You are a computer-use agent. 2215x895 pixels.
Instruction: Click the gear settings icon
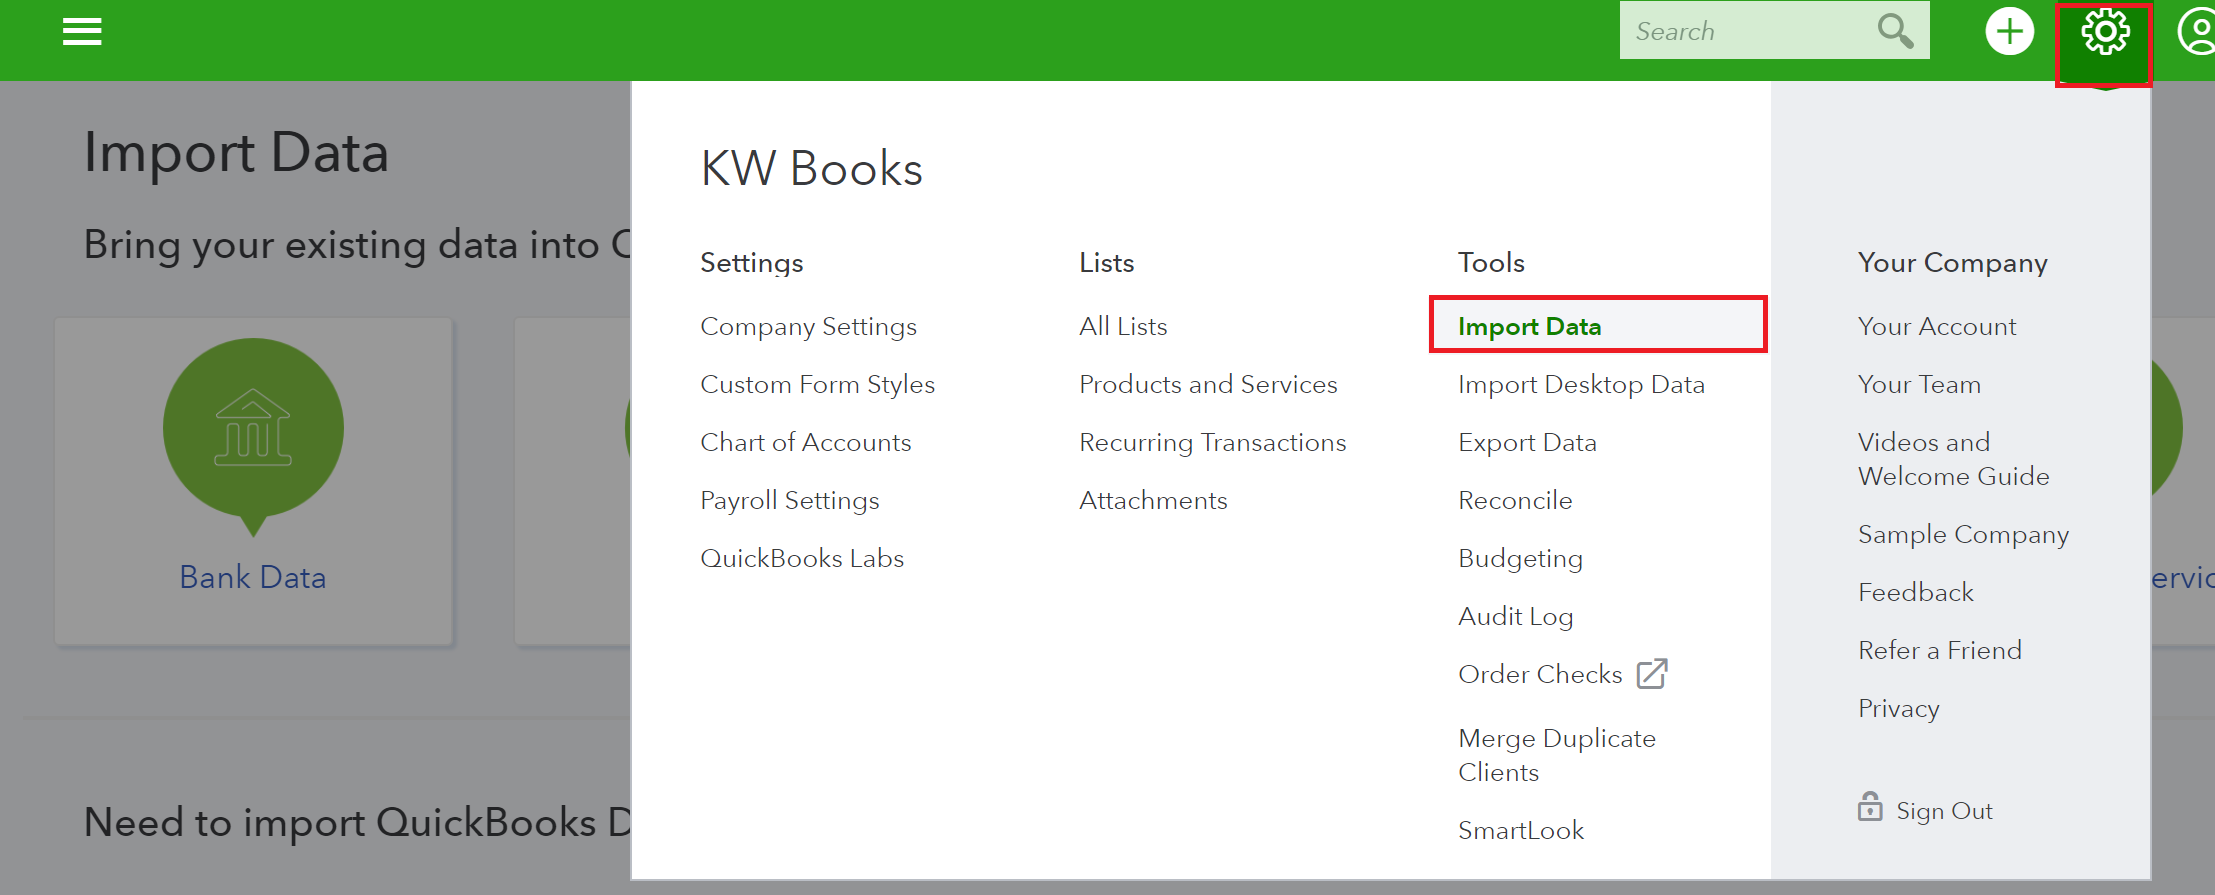pos(2105,33)
